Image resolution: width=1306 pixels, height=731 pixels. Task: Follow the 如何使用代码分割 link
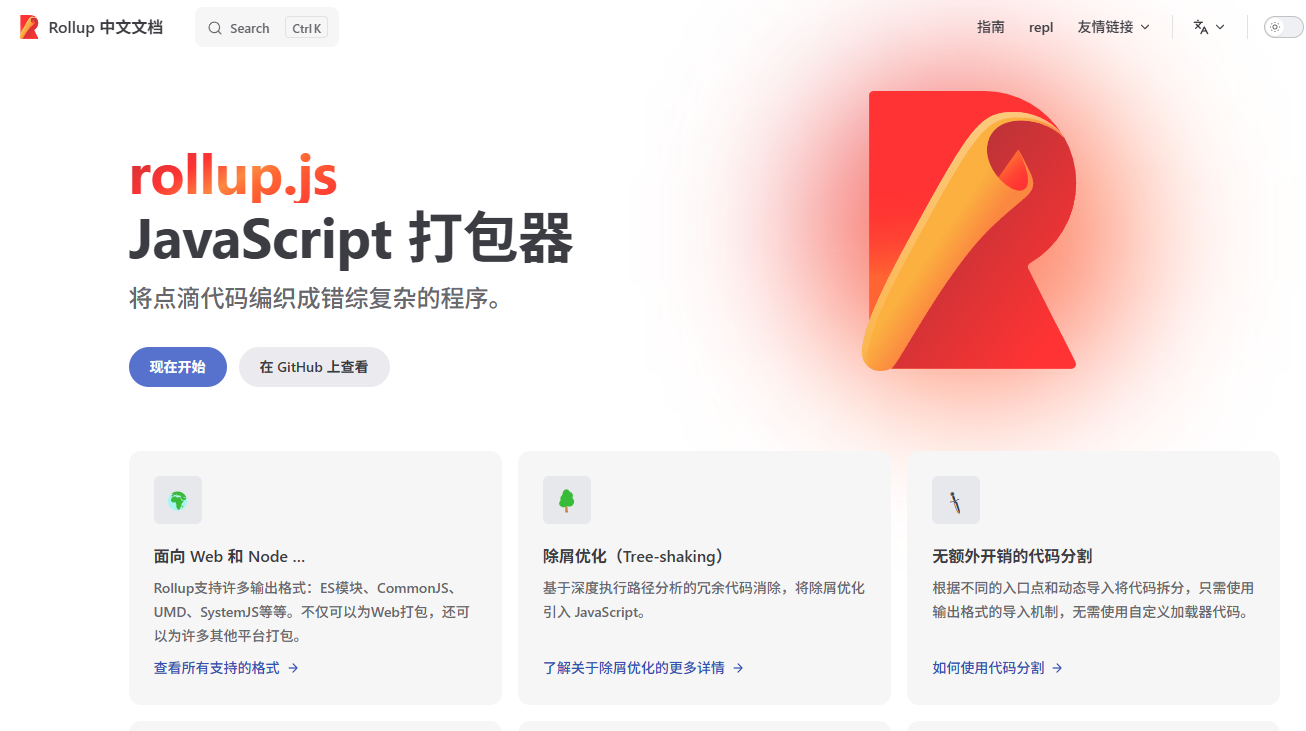(990, 668)
